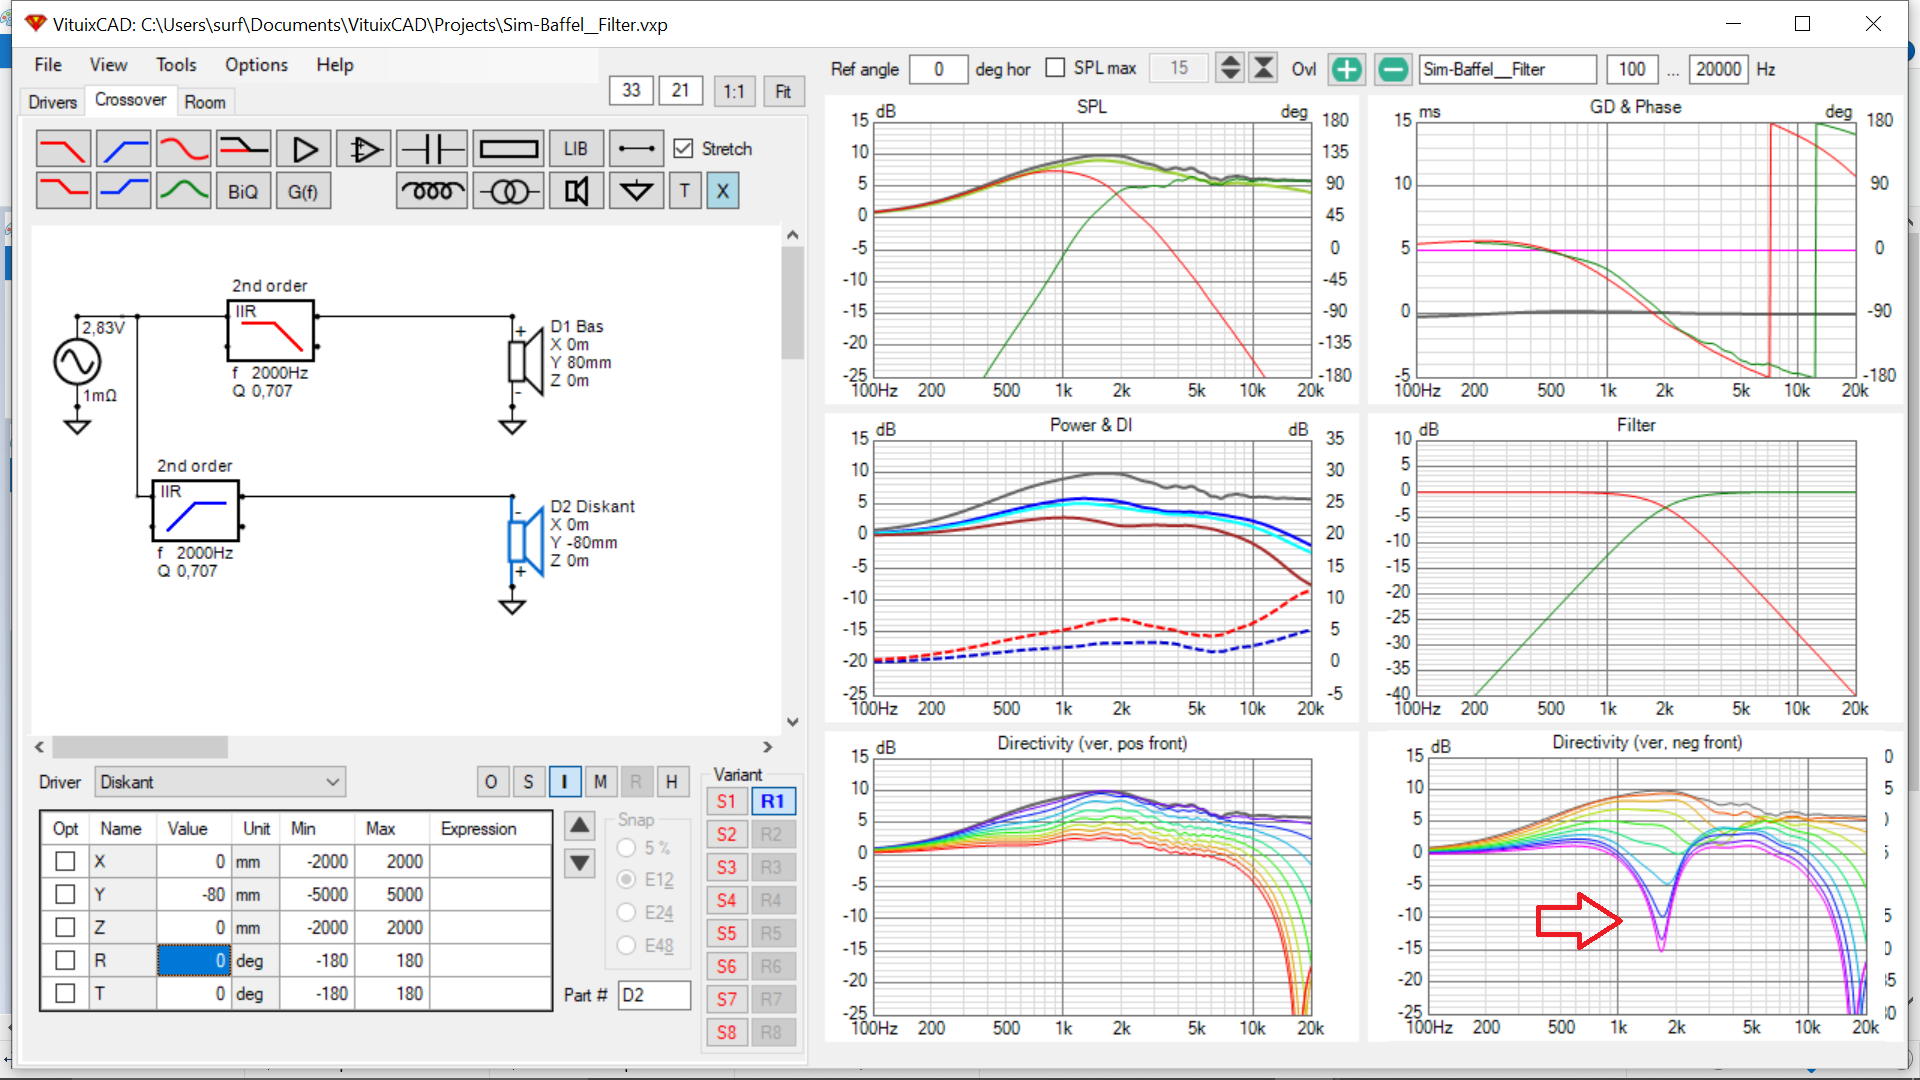This screenshot has width=1920, height=1080.
Task: Select the low-shelf red filter tool
Action: click(x=63, y=190)
